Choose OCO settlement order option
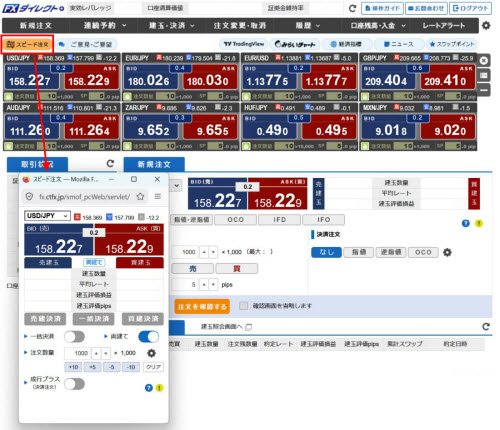Screen dimensions: 500x430 [423, 252]
